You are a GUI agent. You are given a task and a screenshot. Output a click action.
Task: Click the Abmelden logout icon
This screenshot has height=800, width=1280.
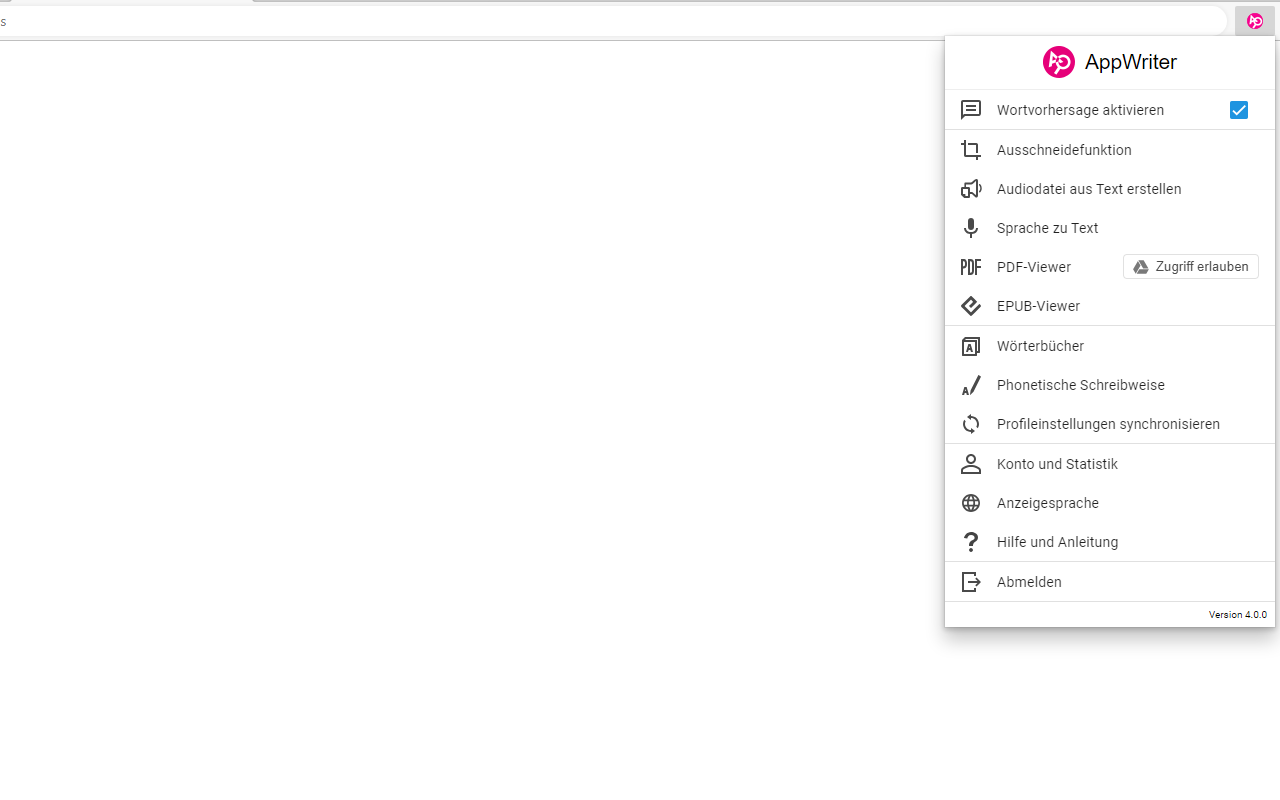click(x=971, y=582)
